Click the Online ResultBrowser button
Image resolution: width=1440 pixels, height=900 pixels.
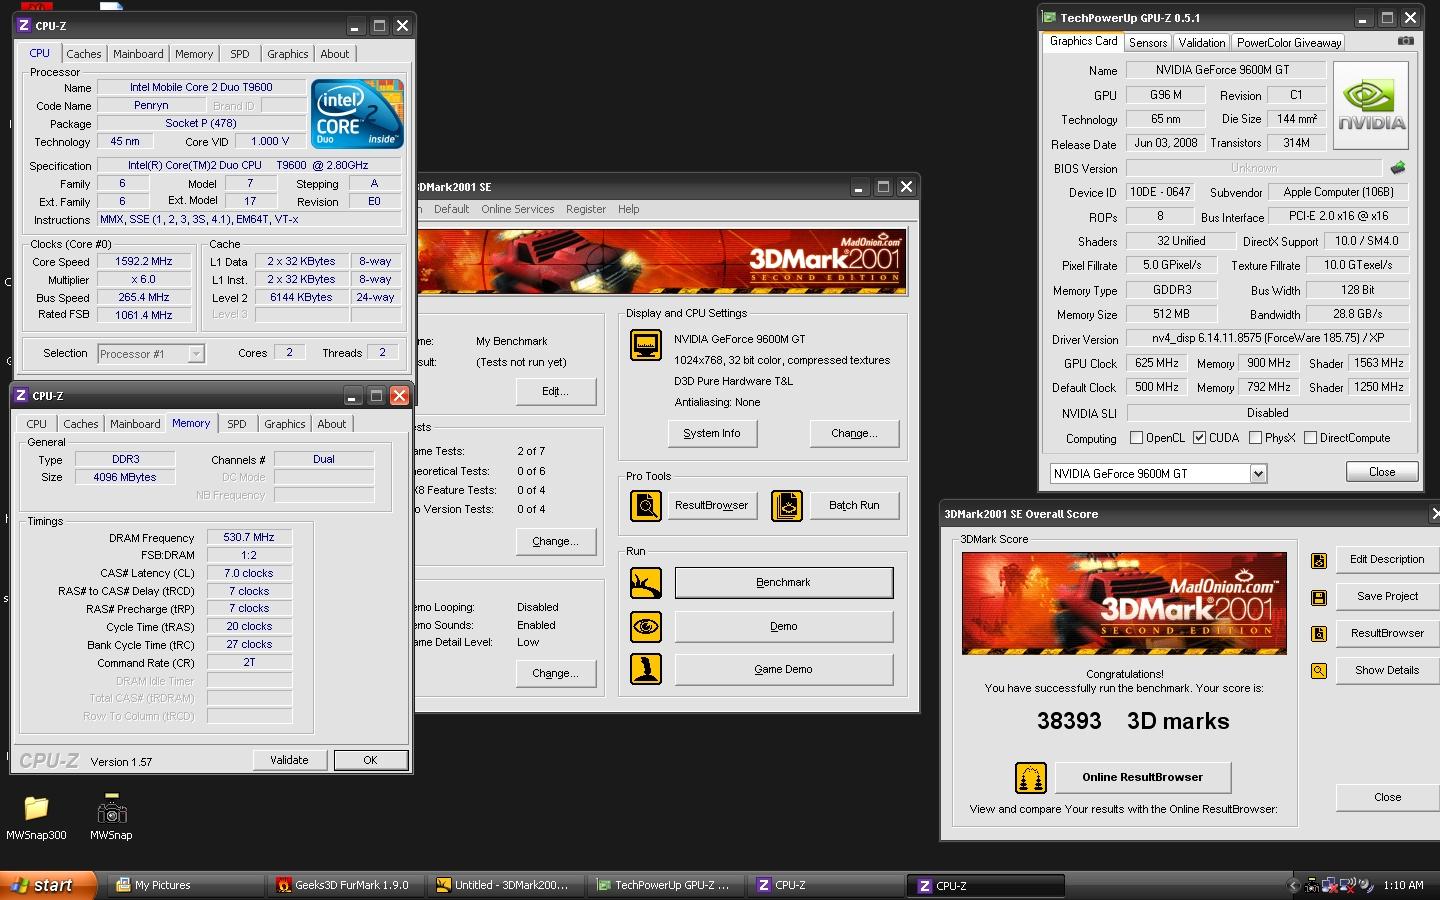pos(1142,777)
